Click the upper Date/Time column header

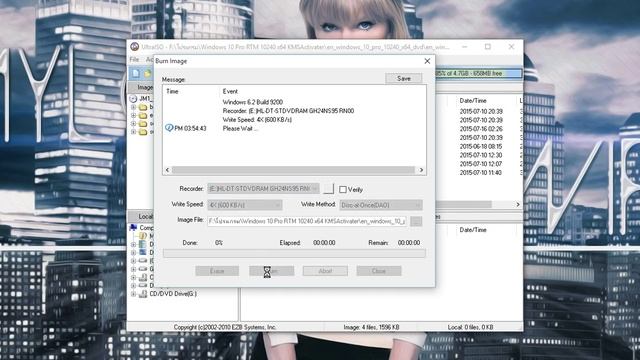473,100
